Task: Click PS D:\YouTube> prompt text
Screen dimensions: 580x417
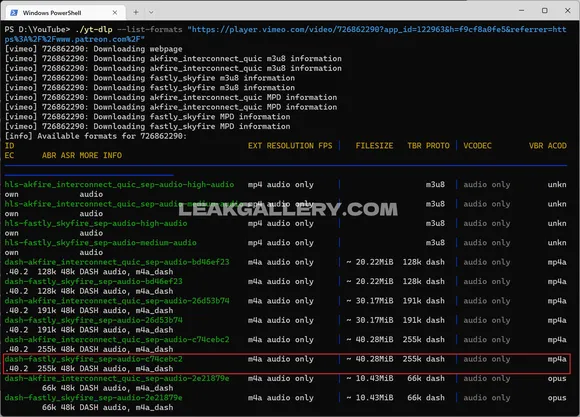Action: pyautogui.click(x=37, y=29)
